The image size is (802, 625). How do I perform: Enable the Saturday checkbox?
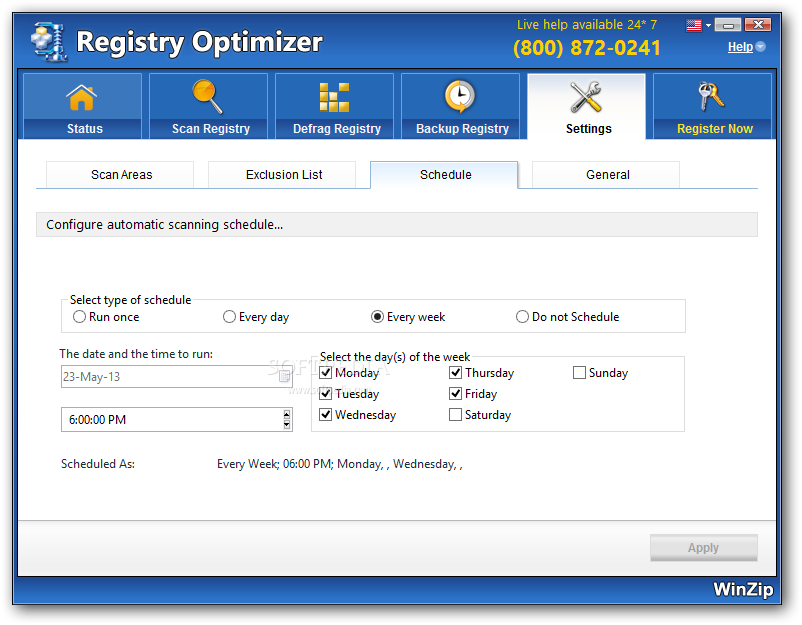click(455, 414)
